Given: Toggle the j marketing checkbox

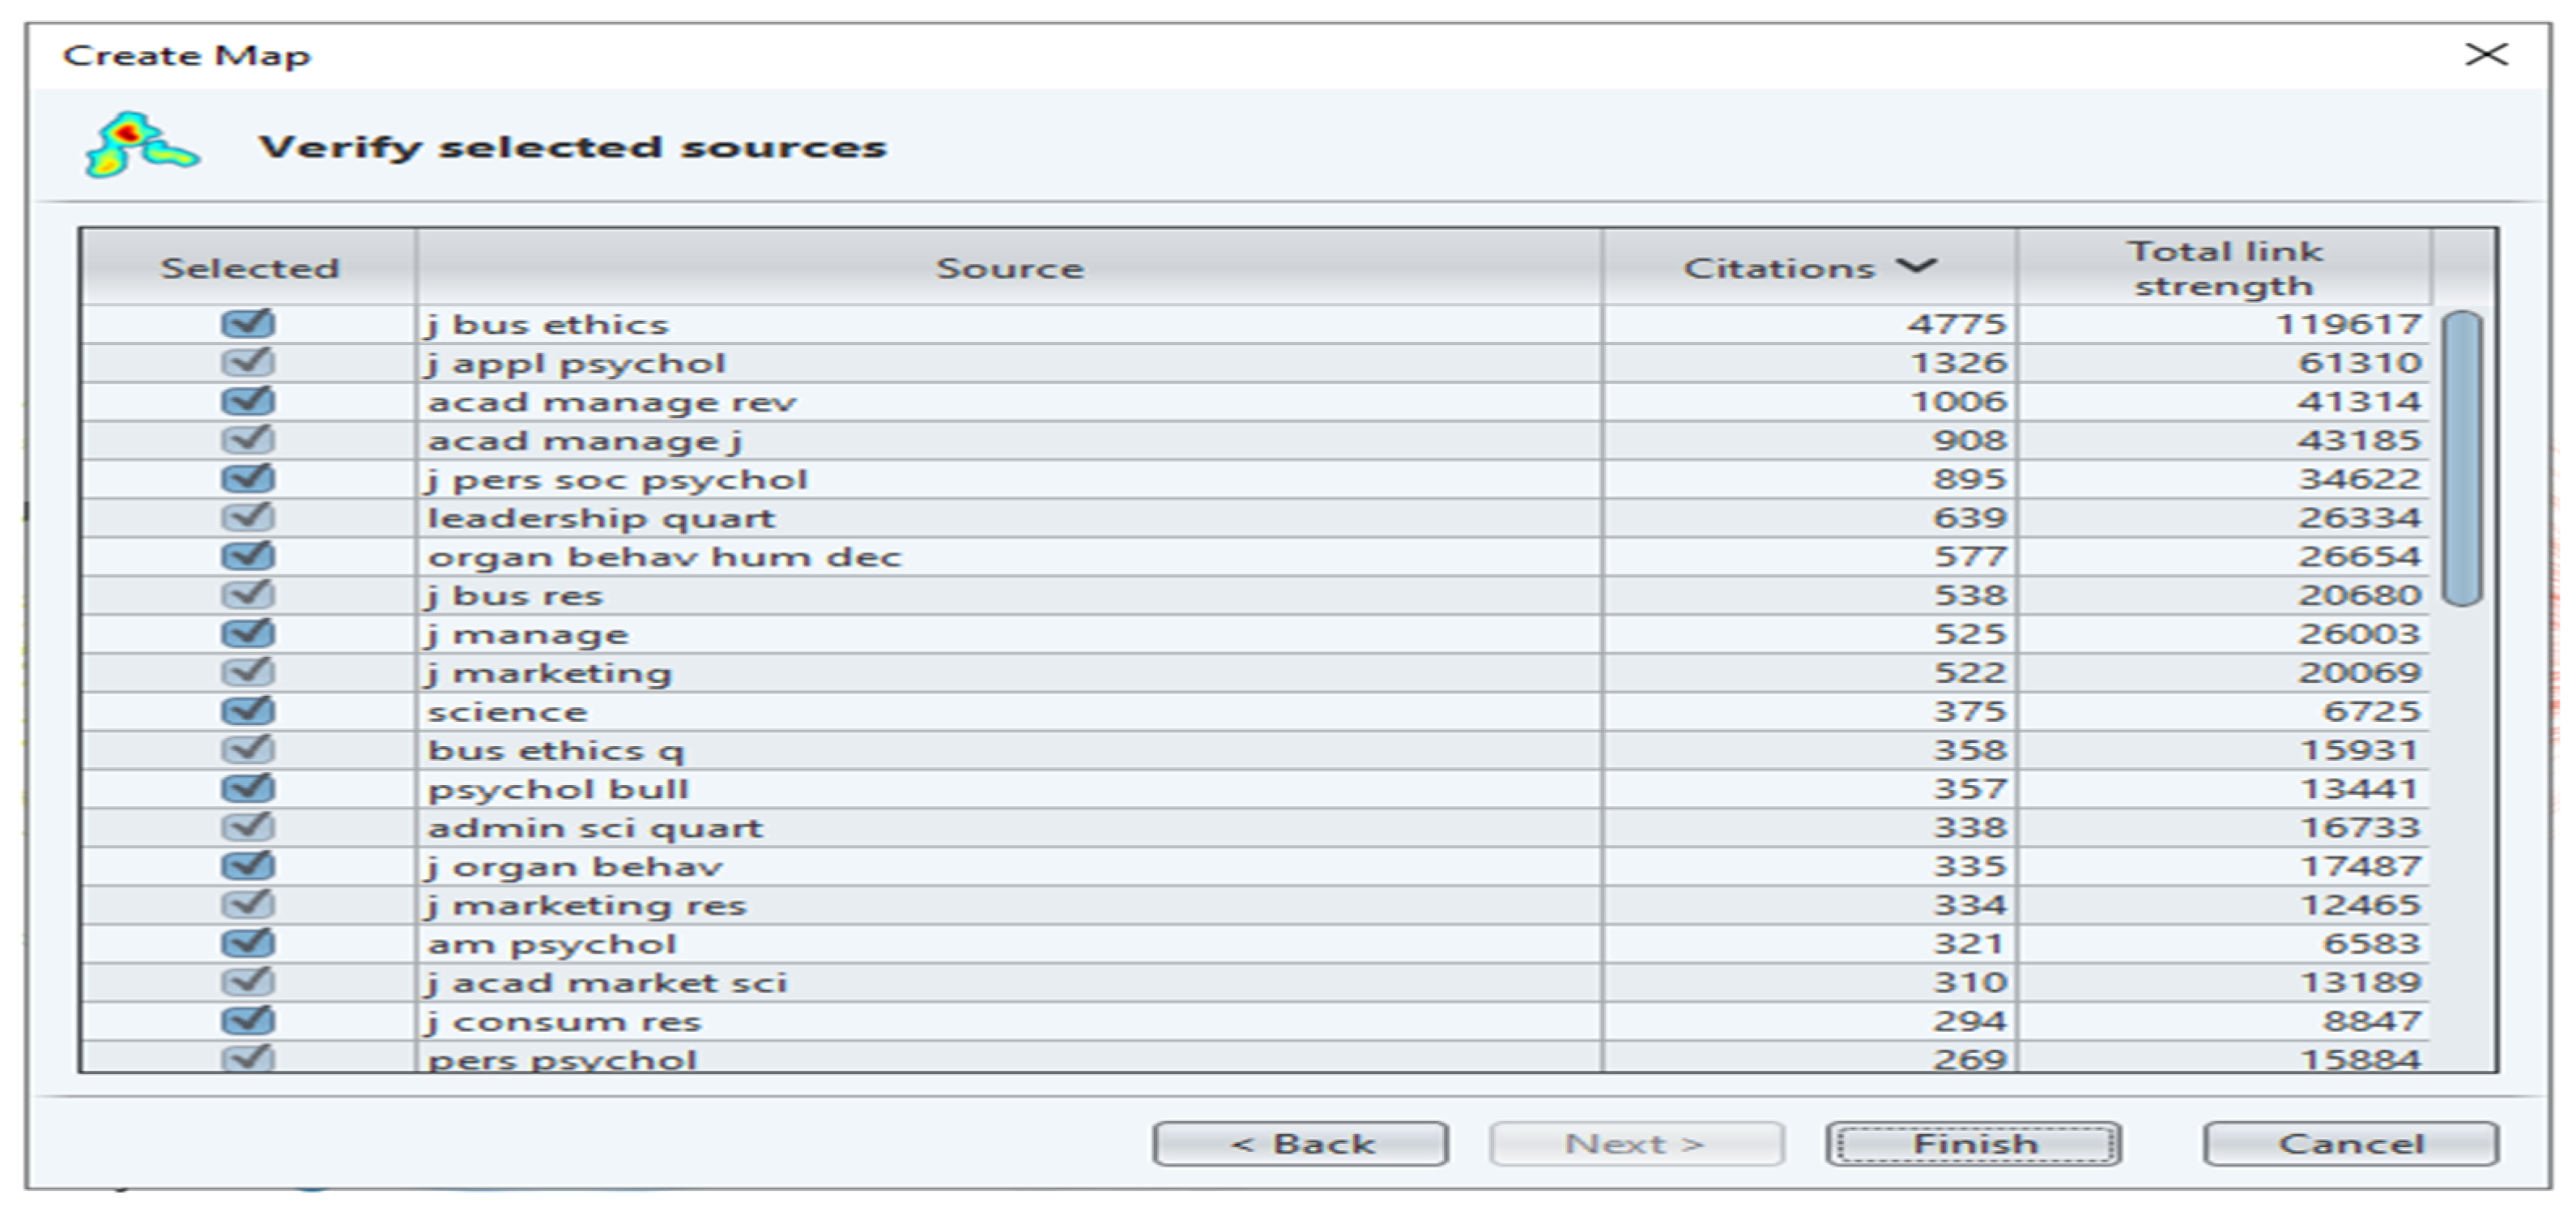Looking at the screenshot, I should [x=248, y=672].
